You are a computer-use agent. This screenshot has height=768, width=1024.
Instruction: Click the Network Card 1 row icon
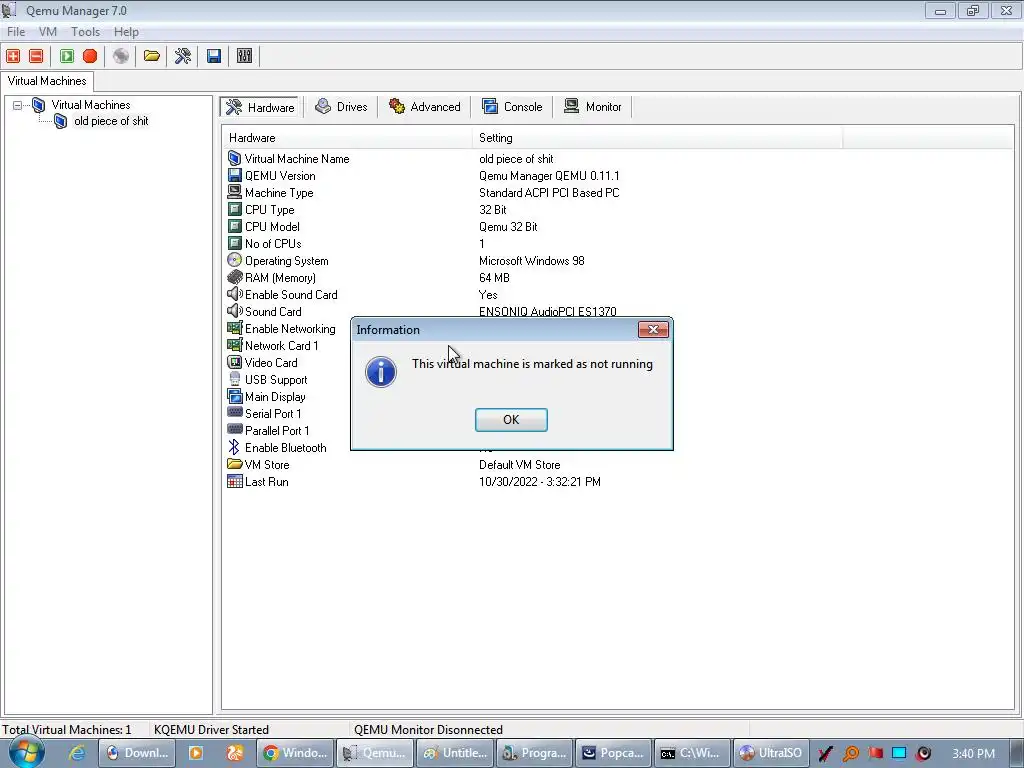tap(234, 345)
